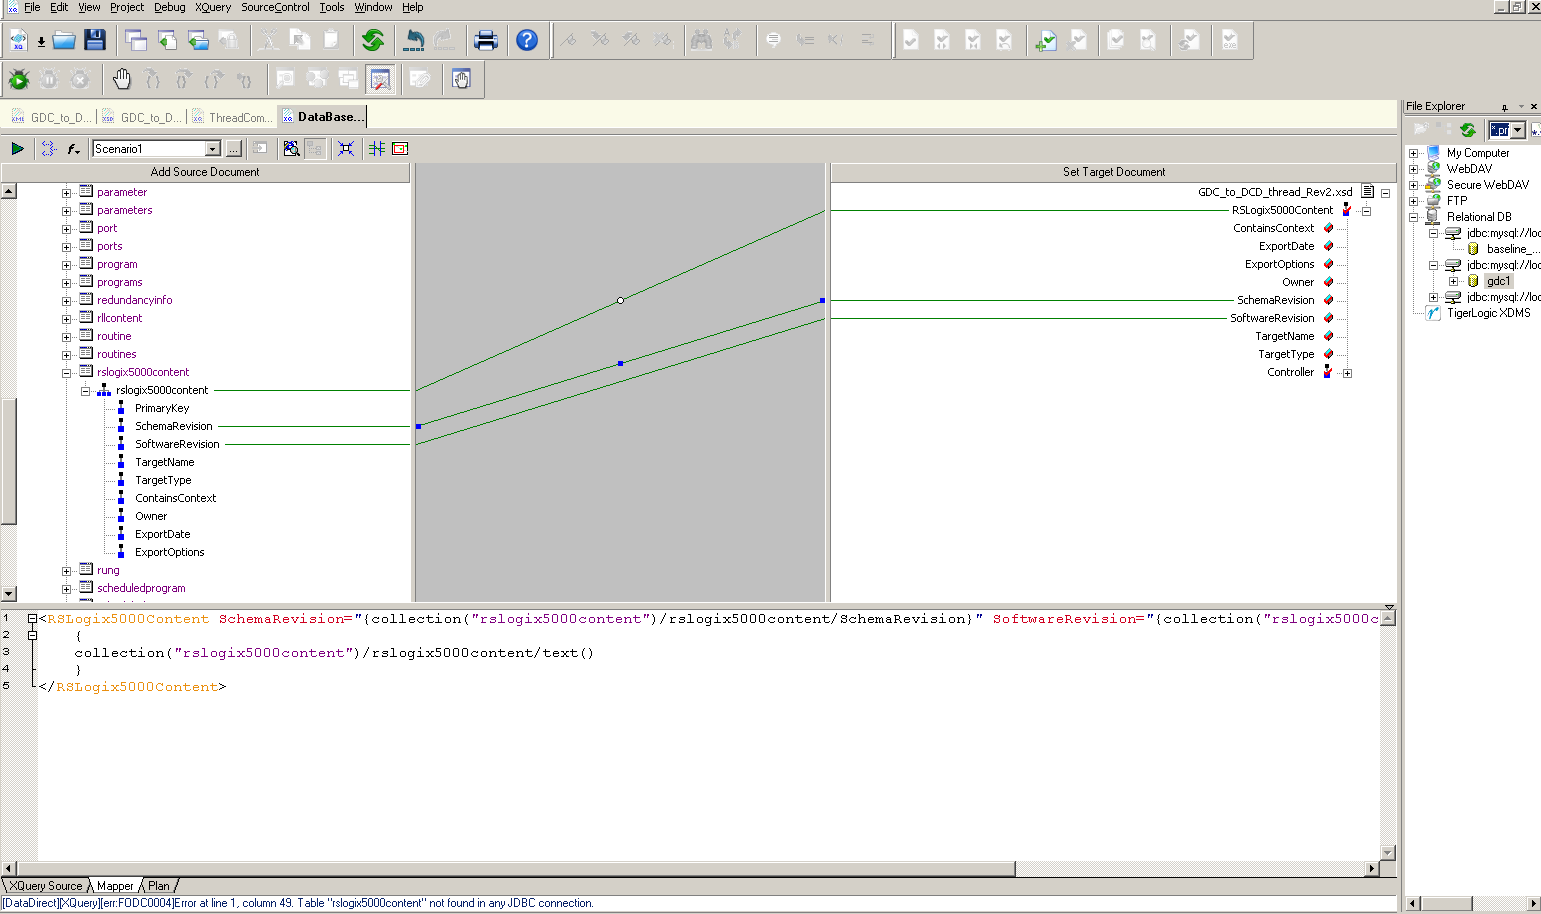Click the Print icon in toolbar
This screenshot has width=1541, height=914.
tap(486, 40)
